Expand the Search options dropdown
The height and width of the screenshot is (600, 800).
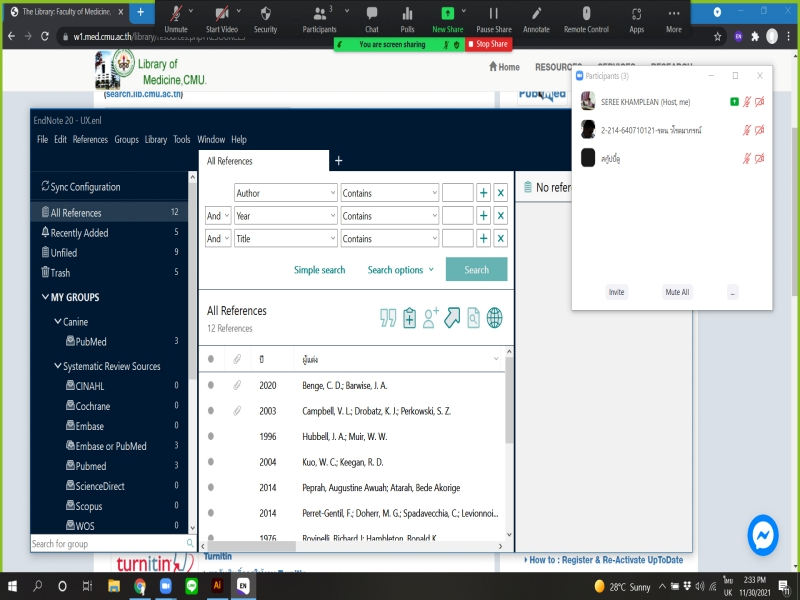tap(401, 270)
